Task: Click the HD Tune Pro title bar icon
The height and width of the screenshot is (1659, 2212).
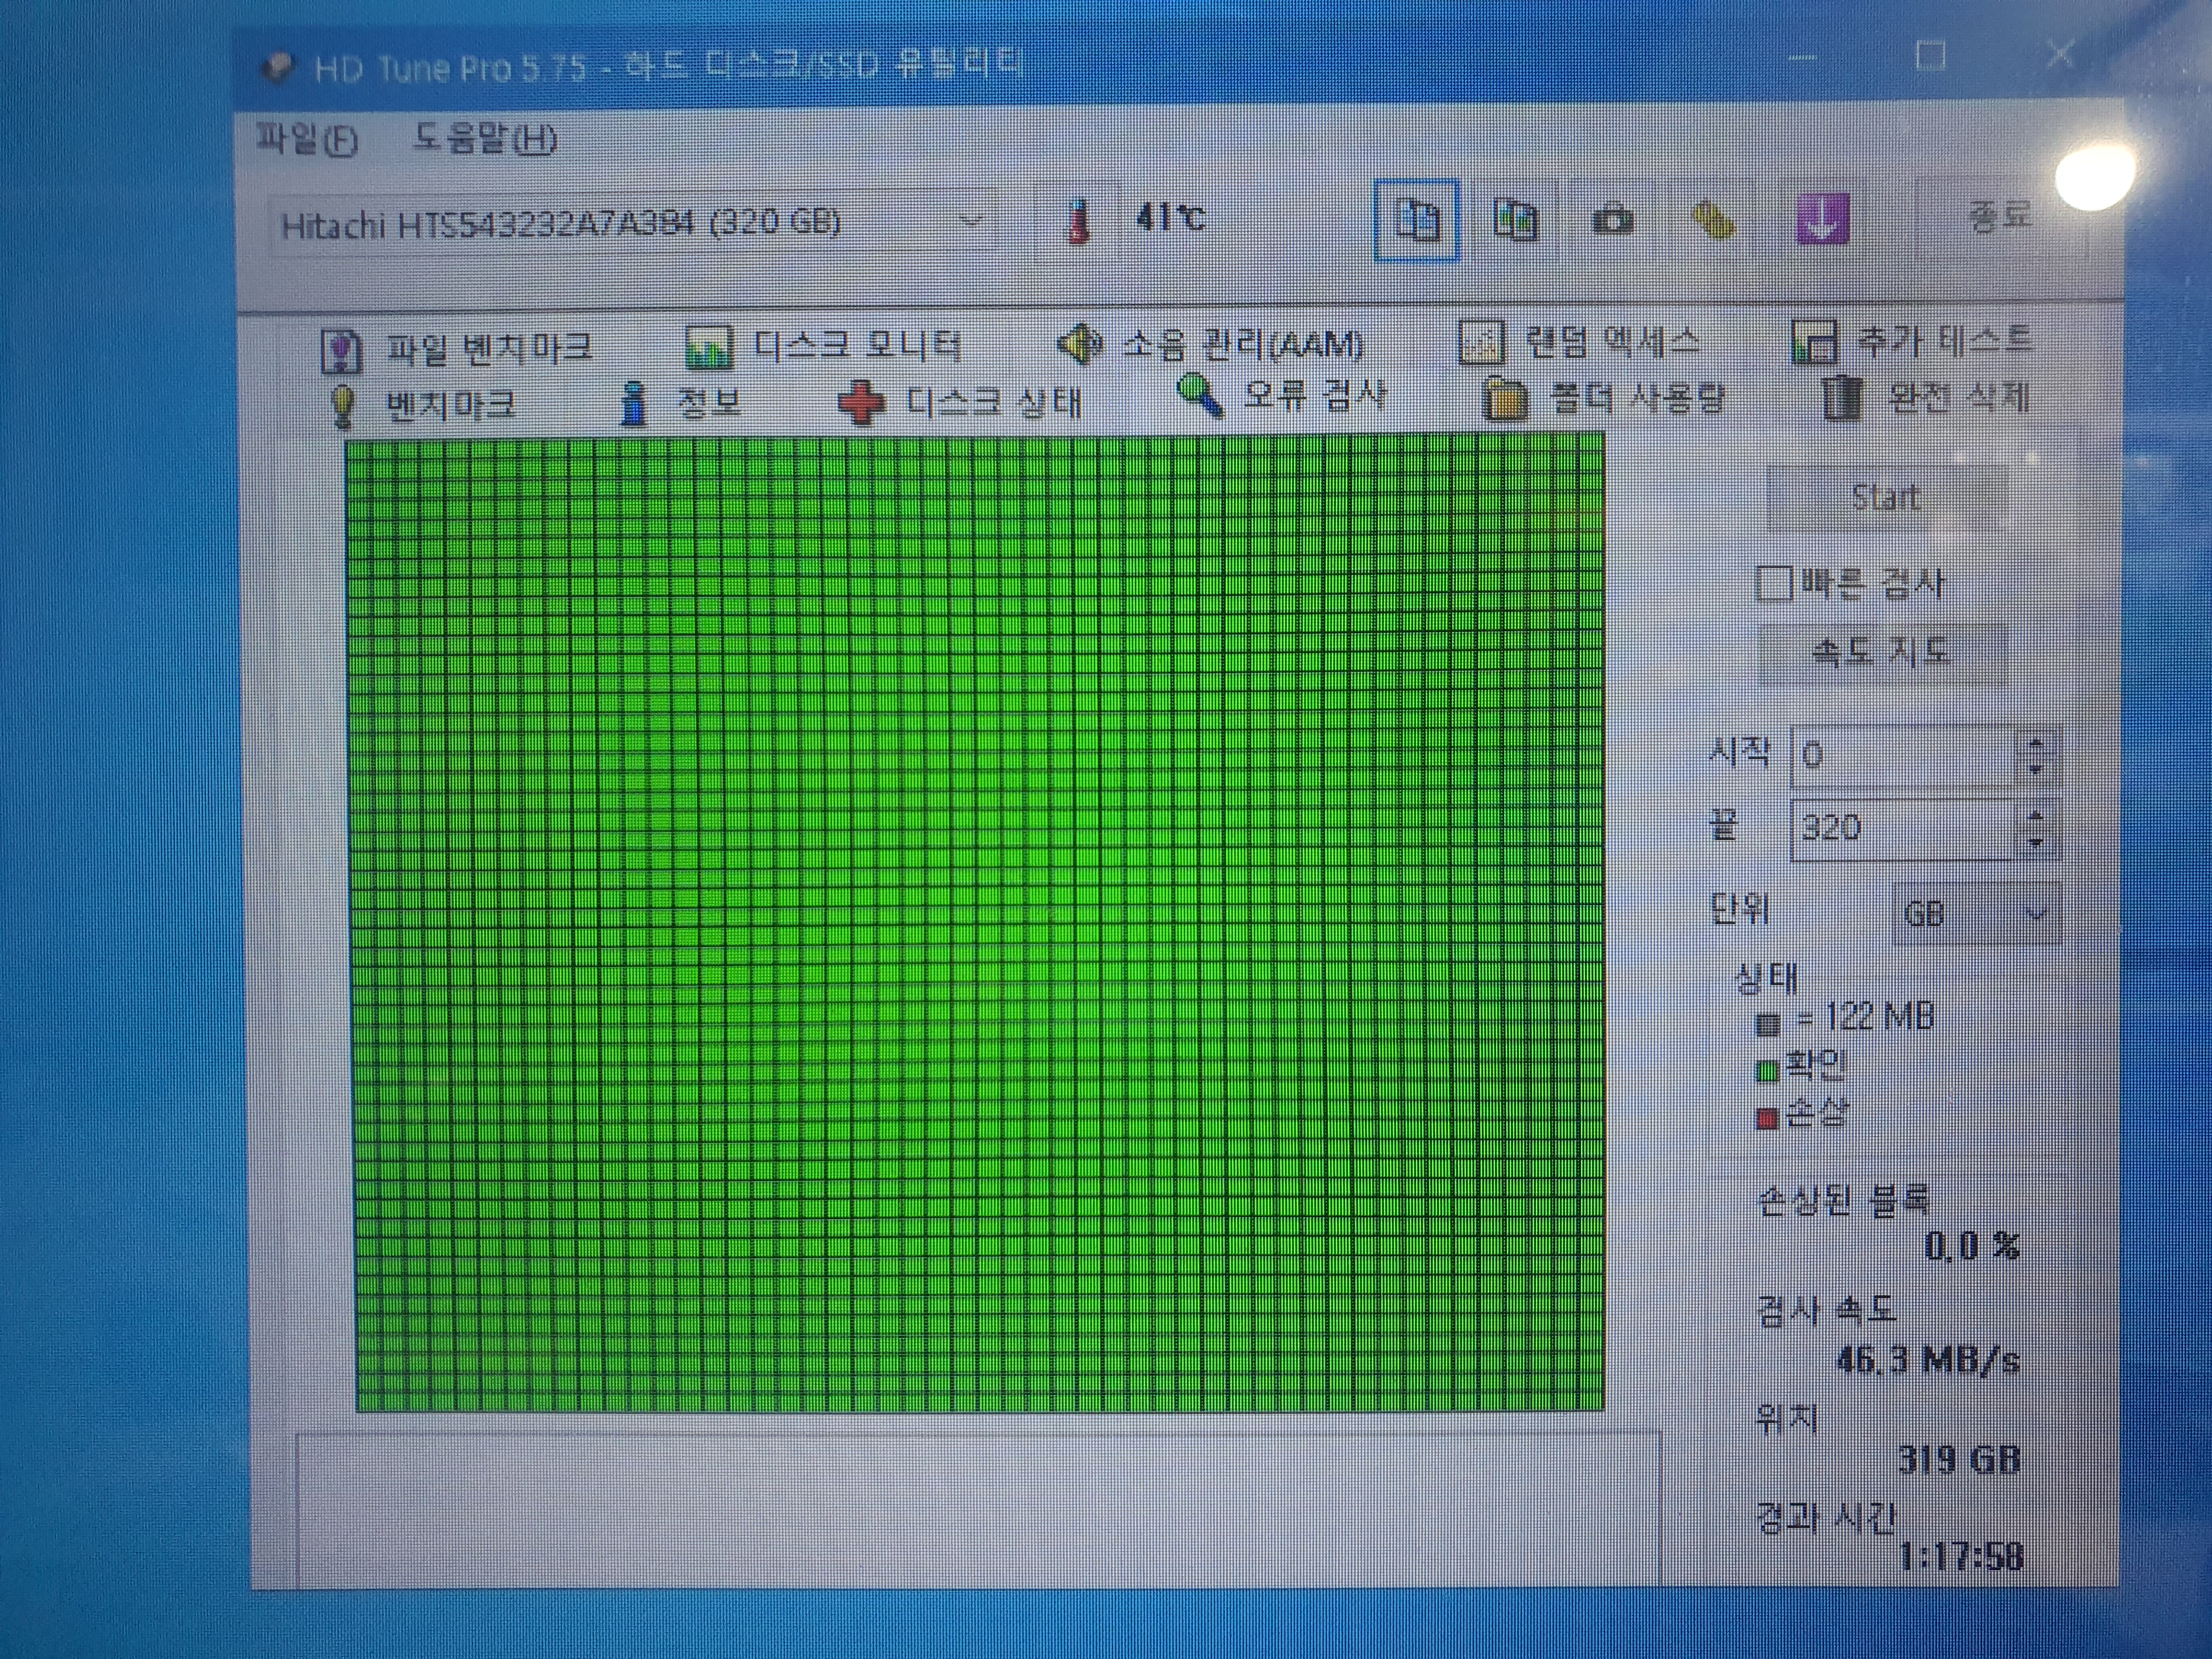Action: [277, 68]
